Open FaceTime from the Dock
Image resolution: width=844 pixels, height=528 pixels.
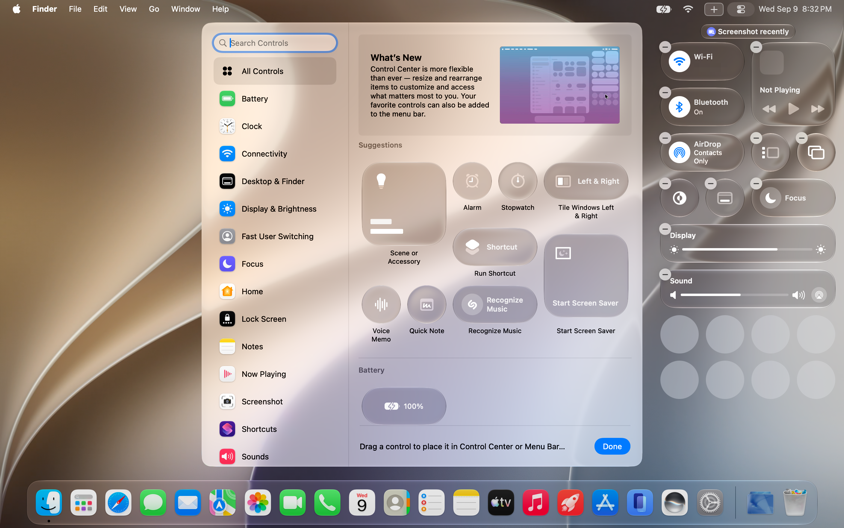[x=292, y=503]
